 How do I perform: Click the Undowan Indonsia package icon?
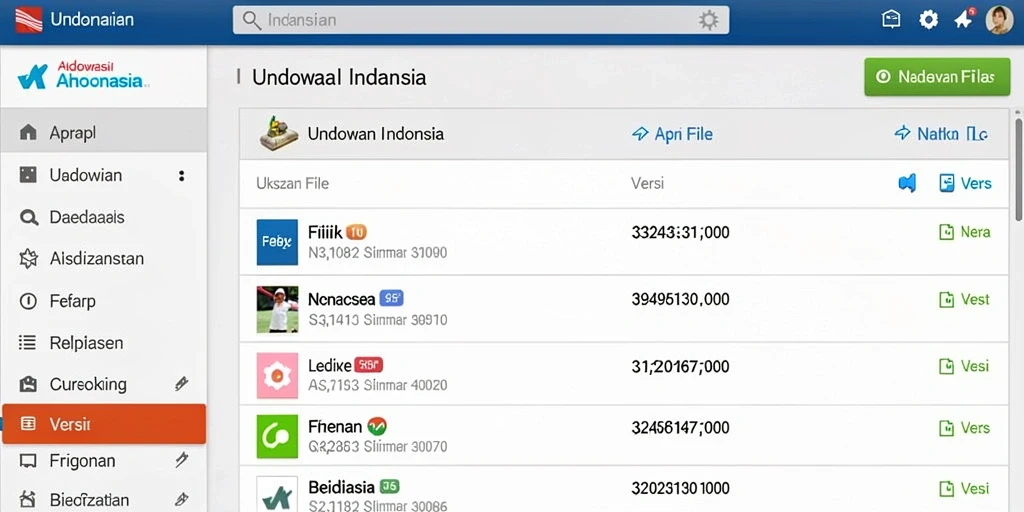(x=279, y=135)
